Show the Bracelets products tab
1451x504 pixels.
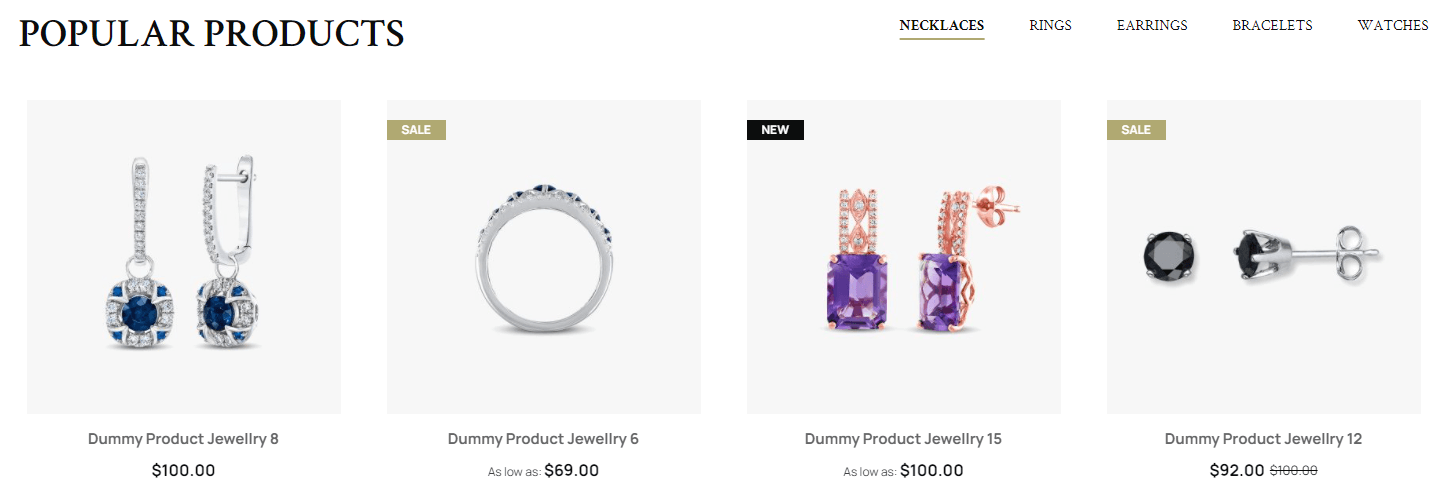coord(1272,26)
